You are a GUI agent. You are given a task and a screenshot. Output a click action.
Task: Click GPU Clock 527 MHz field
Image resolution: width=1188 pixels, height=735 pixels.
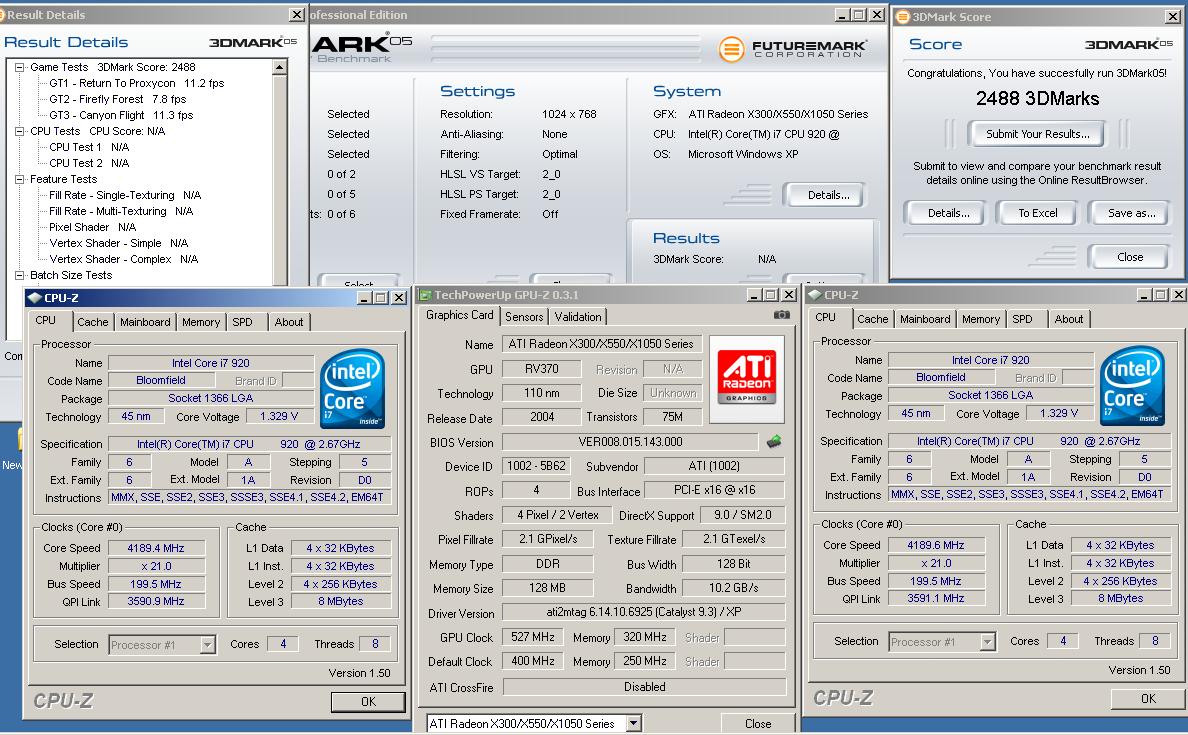pyautogui.click(x=533, y=637)
